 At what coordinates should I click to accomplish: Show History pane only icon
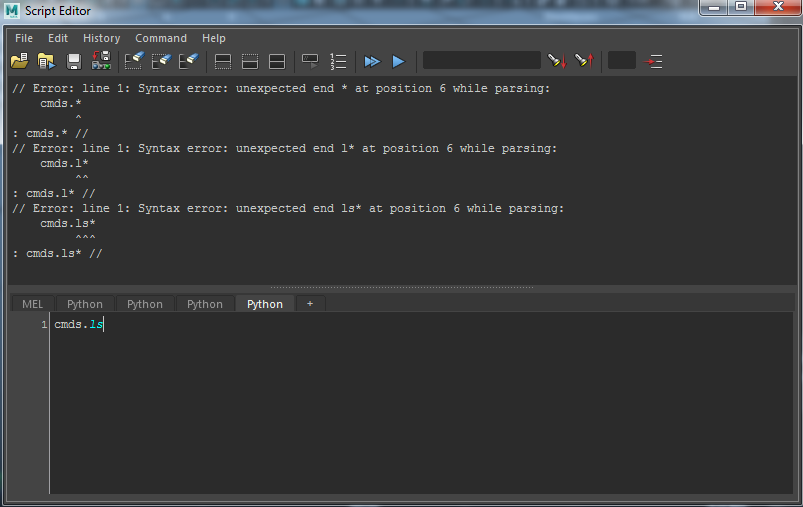pyautogui.click(x=223, y=61)
